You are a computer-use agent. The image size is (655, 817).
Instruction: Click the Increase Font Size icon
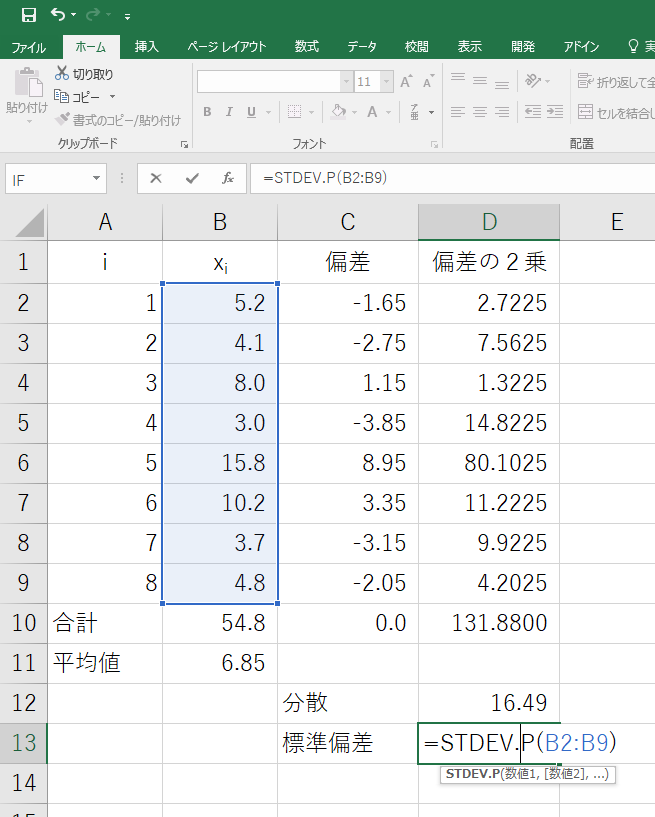406,82
